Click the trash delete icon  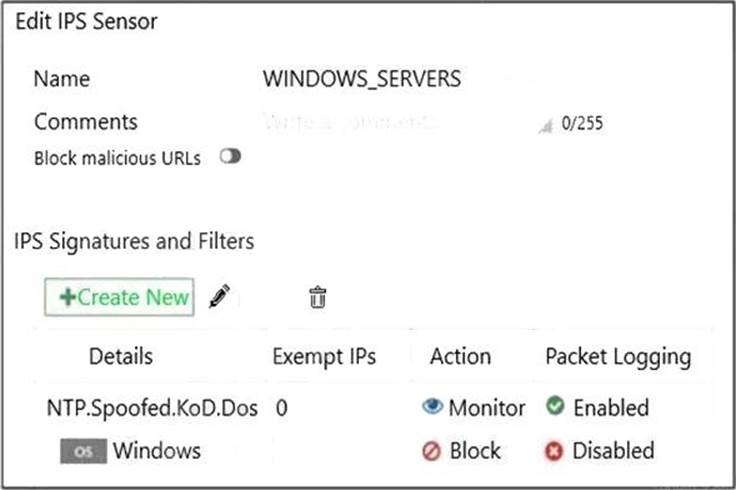tap(317, 296)
